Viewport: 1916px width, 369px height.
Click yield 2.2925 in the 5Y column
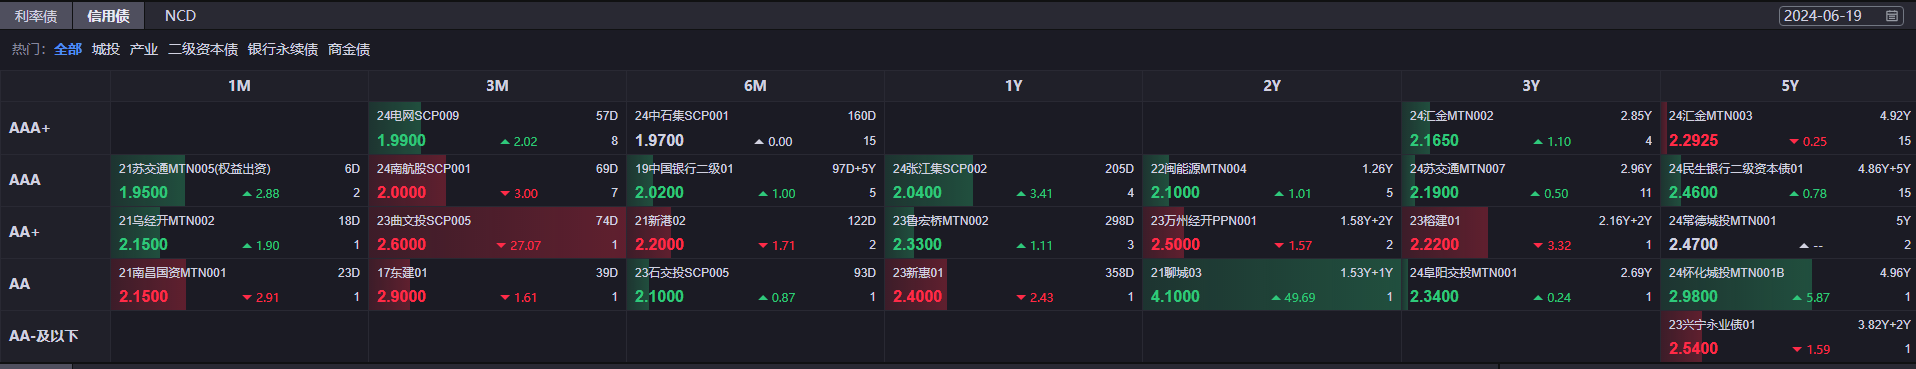1693,141
